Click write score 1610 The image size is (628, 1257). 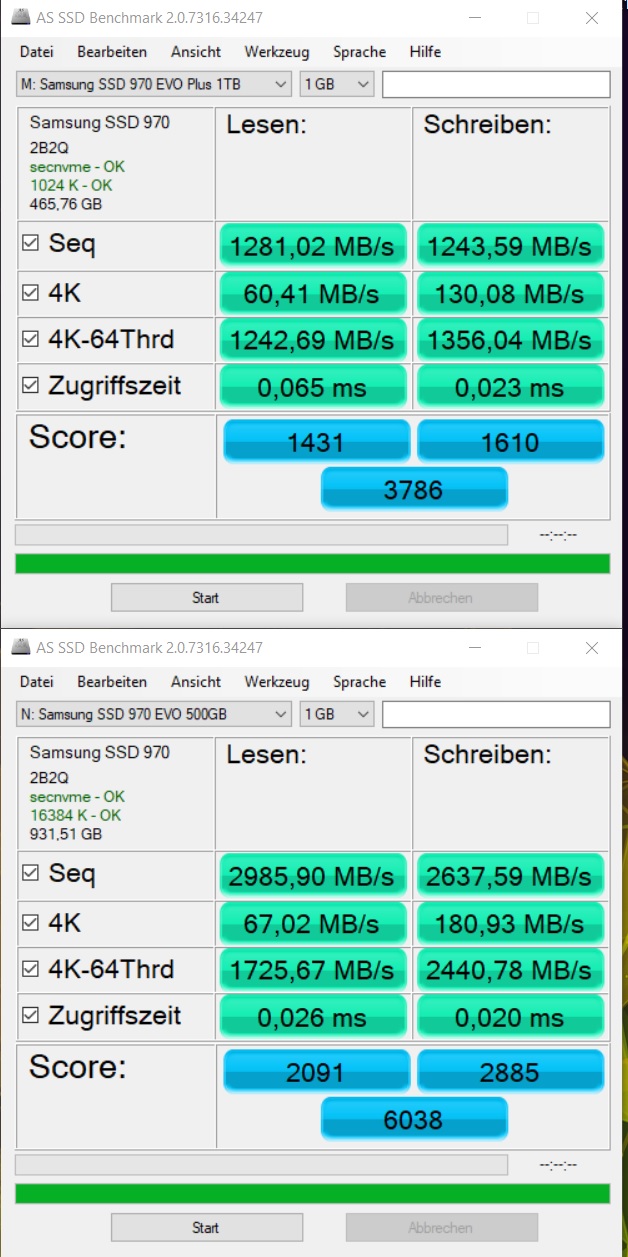(x=510, y=441)
